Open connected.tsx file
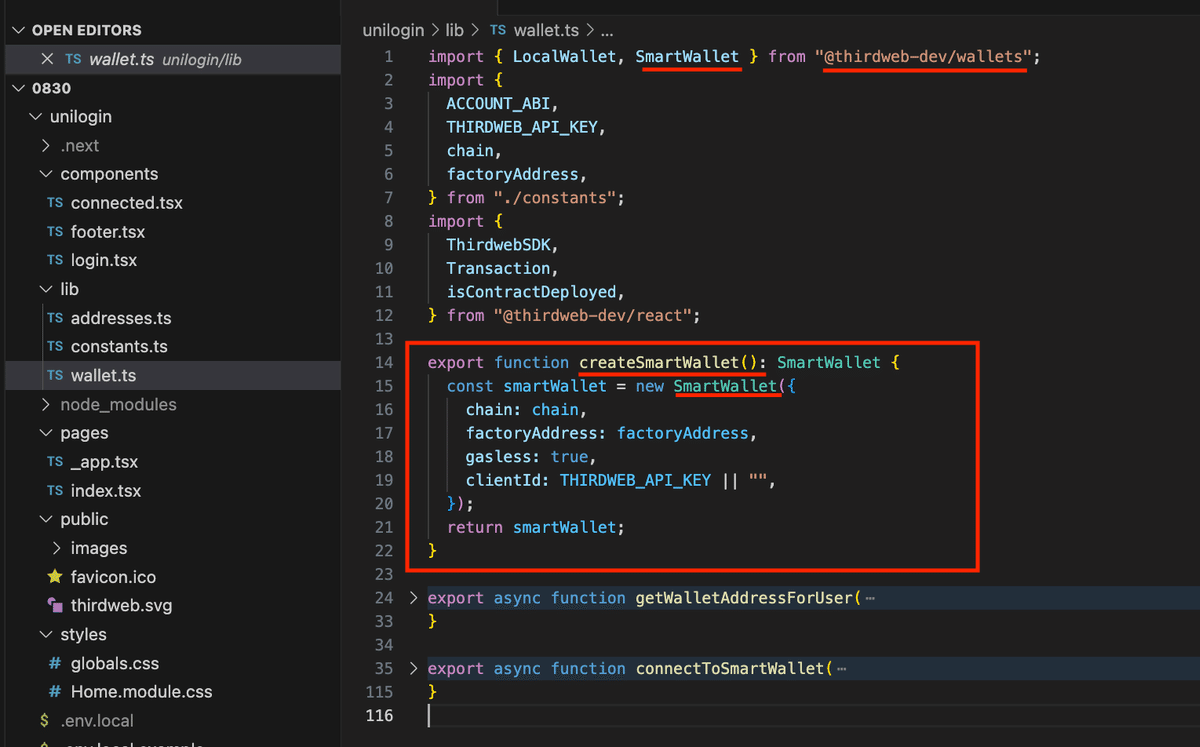 (127, 203)
